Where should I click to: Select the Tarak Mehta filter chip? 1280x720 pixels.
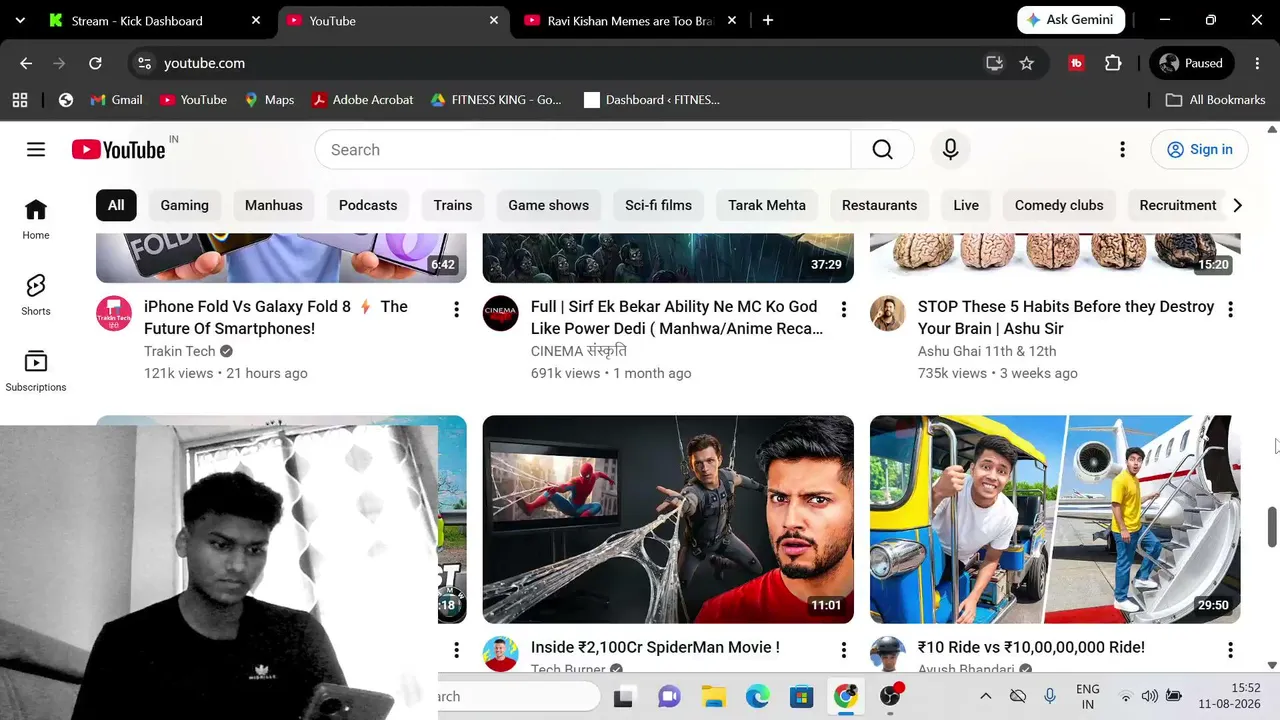[767, 205]
